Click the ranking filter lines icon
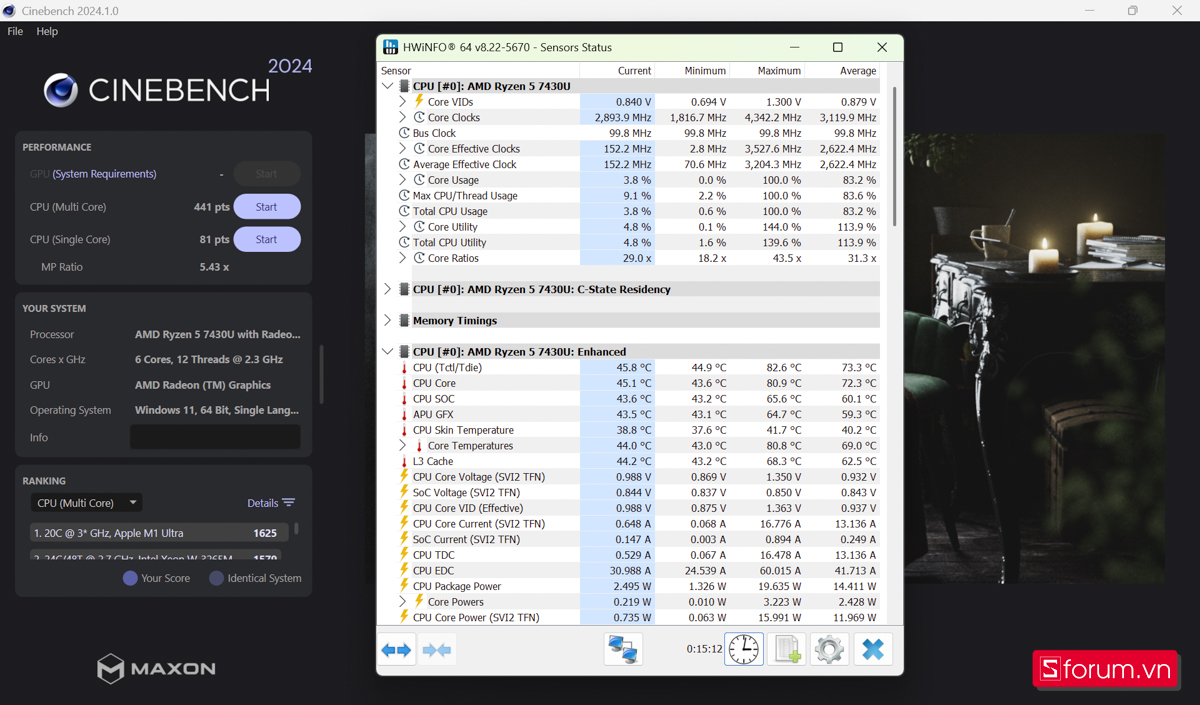This screenshot has width=1200, height=705. 288,503
